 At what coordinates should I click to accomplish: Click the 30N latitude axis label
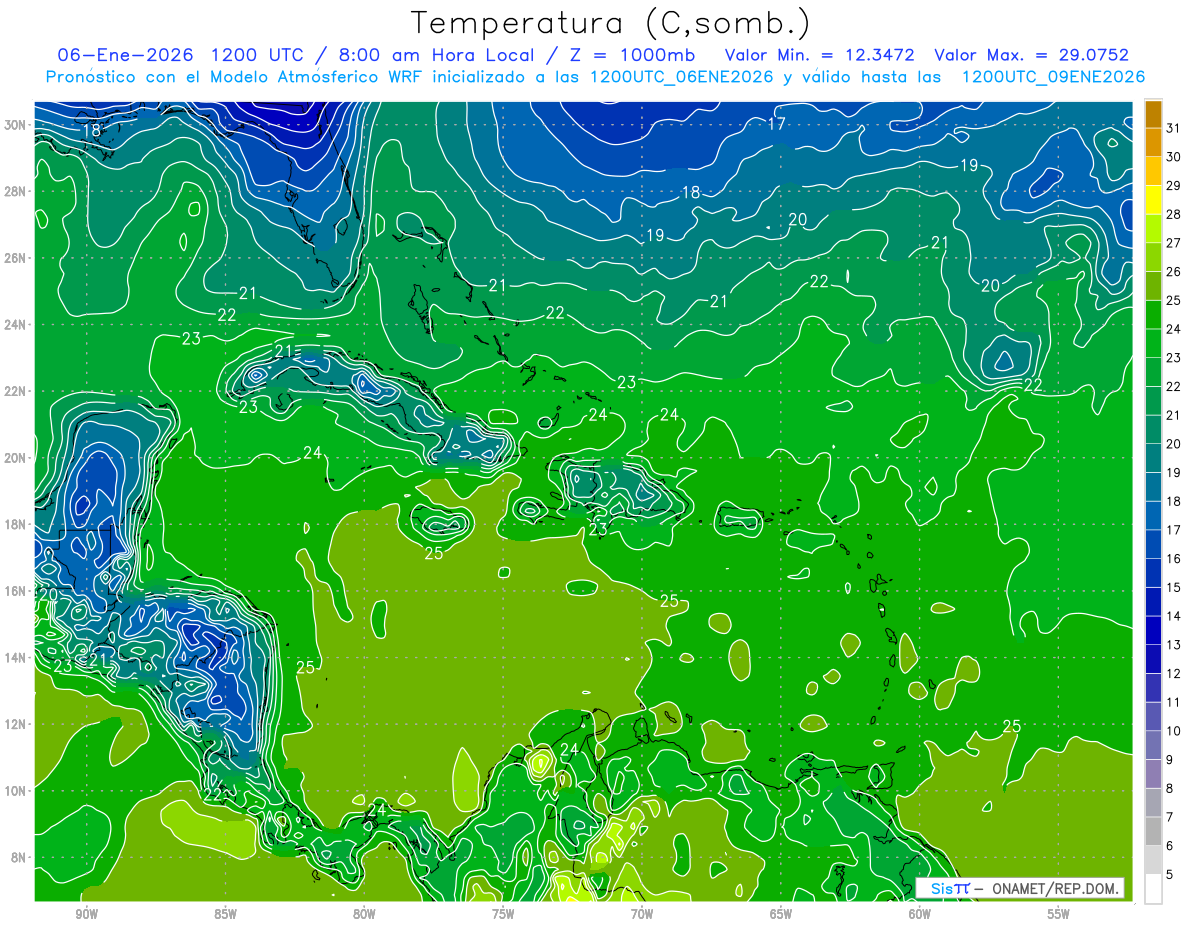point(15,125)
